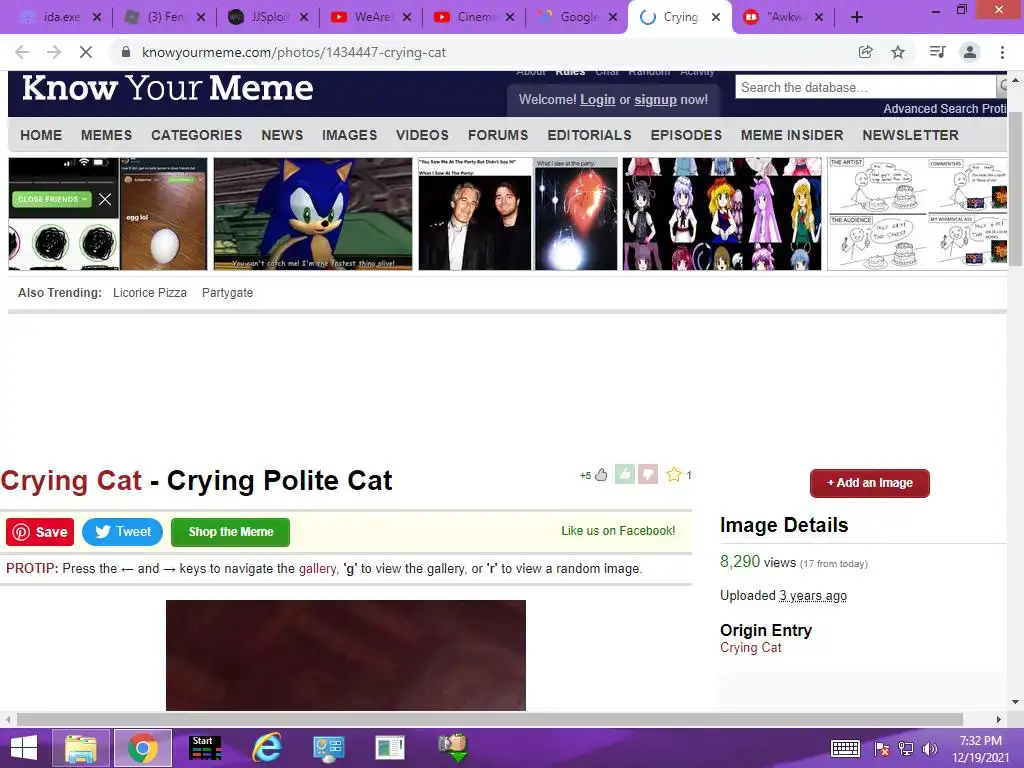Screen dimensions: 1024x768
Task: Click the address bar URL
Action: point(294,52)
